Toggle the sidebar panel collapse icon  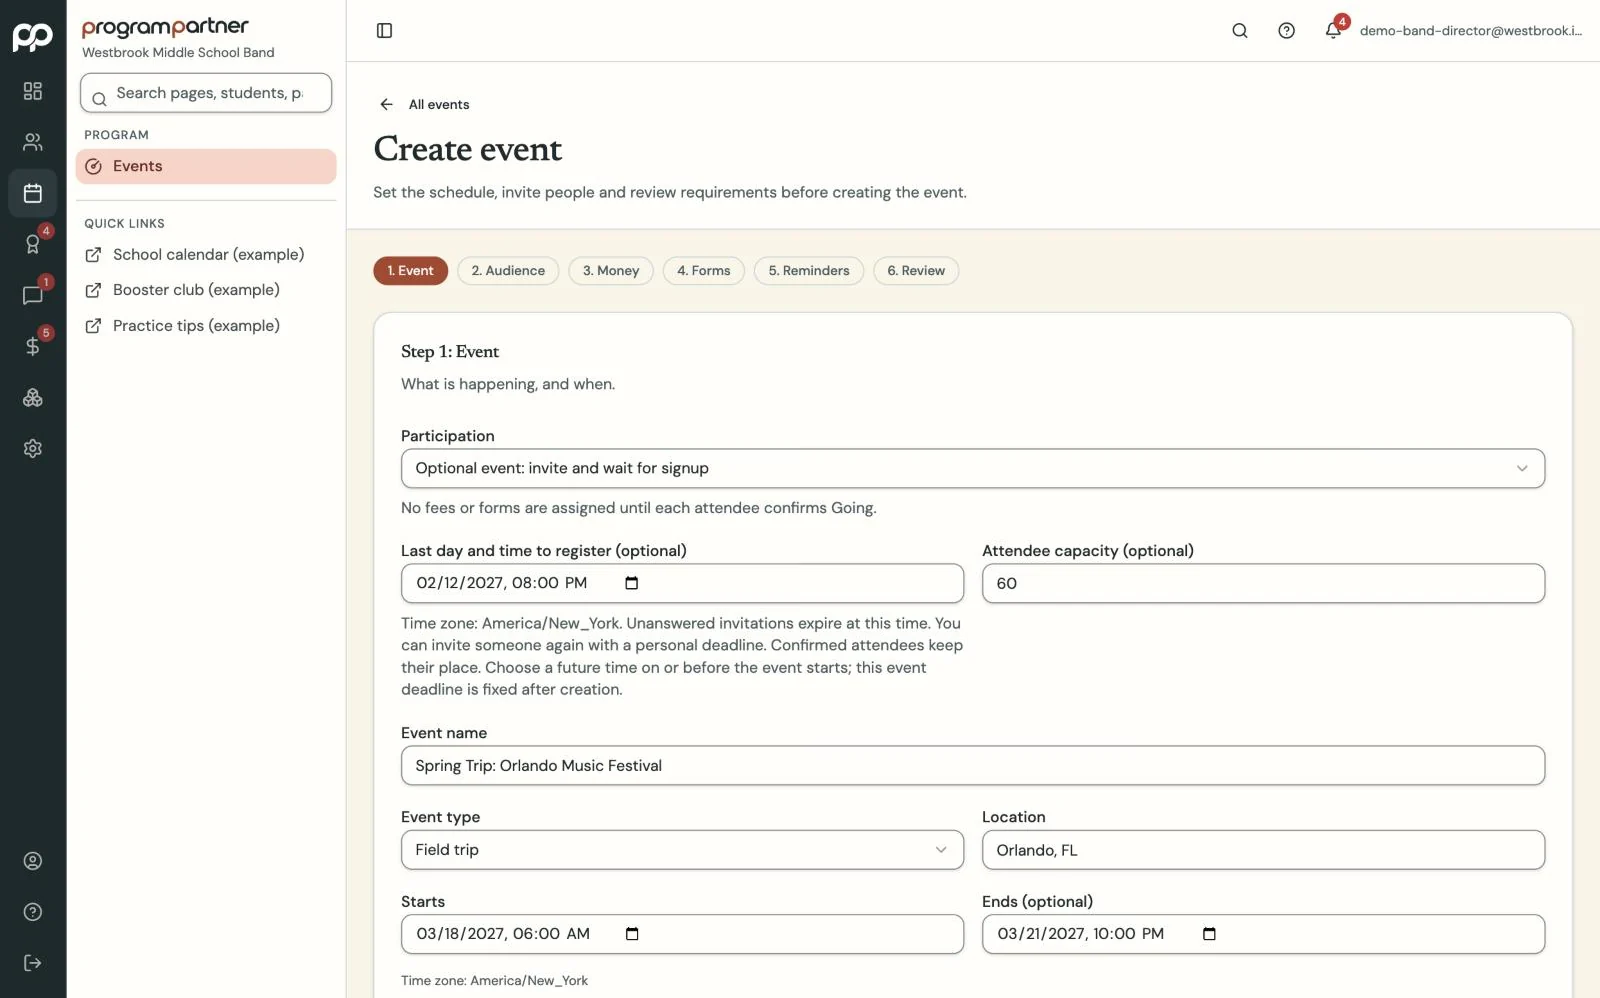[384, 30]
